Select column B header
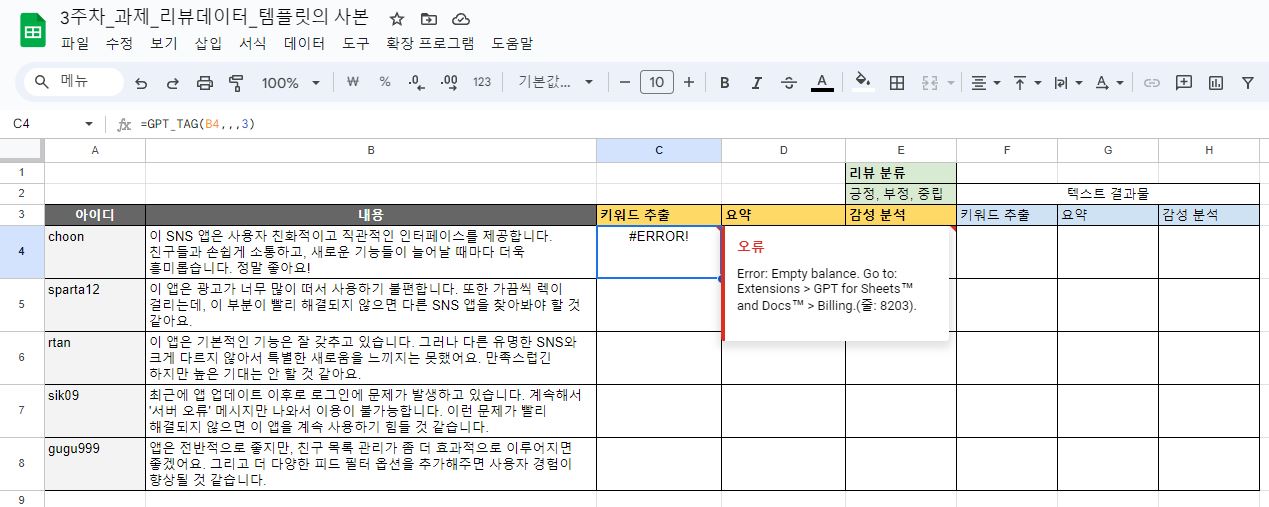 371,150
